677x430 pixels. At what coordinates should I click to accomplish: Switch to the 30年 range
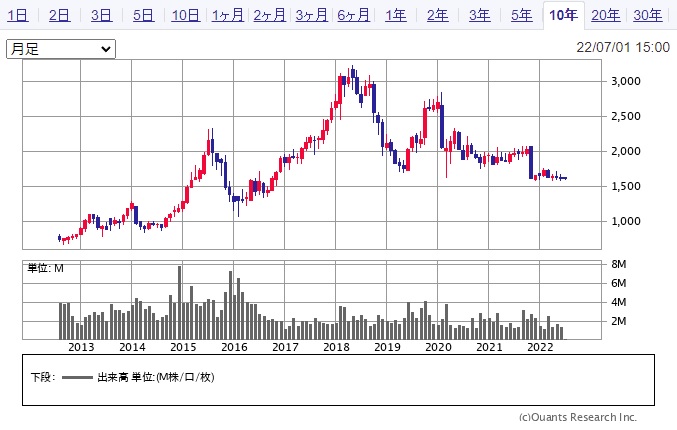648,16
